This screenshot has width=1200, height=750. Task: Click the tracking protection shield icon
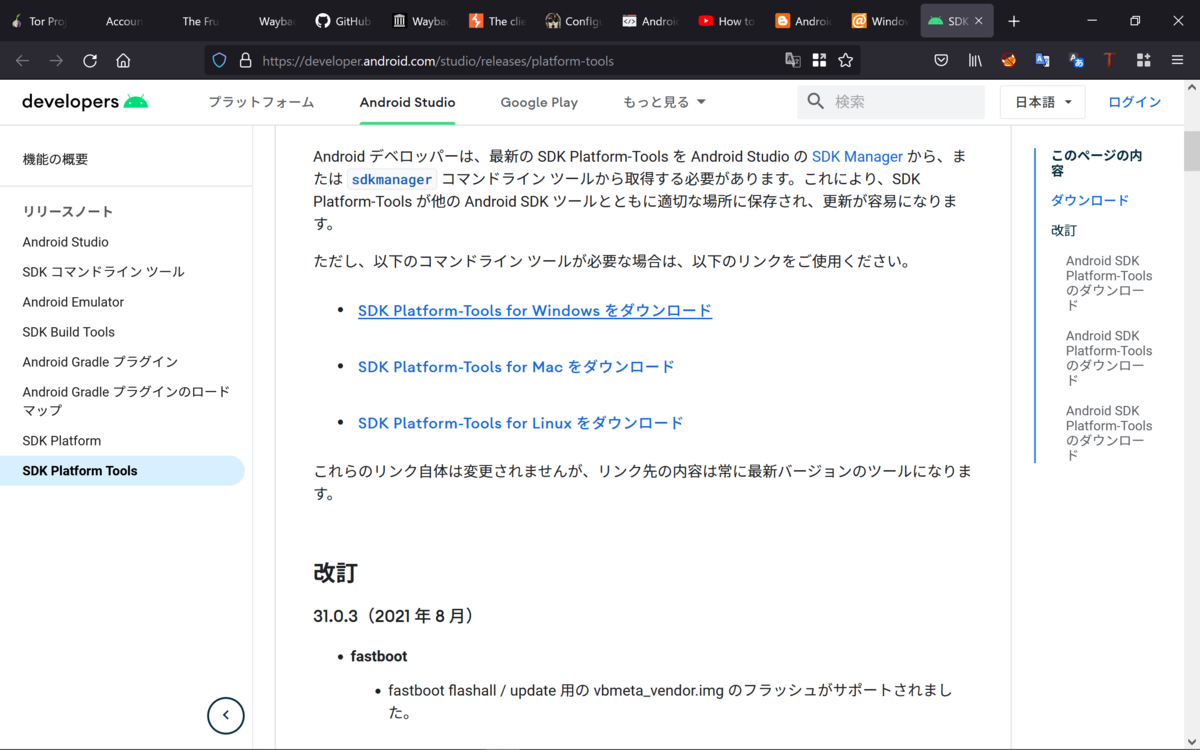(220, 61)
